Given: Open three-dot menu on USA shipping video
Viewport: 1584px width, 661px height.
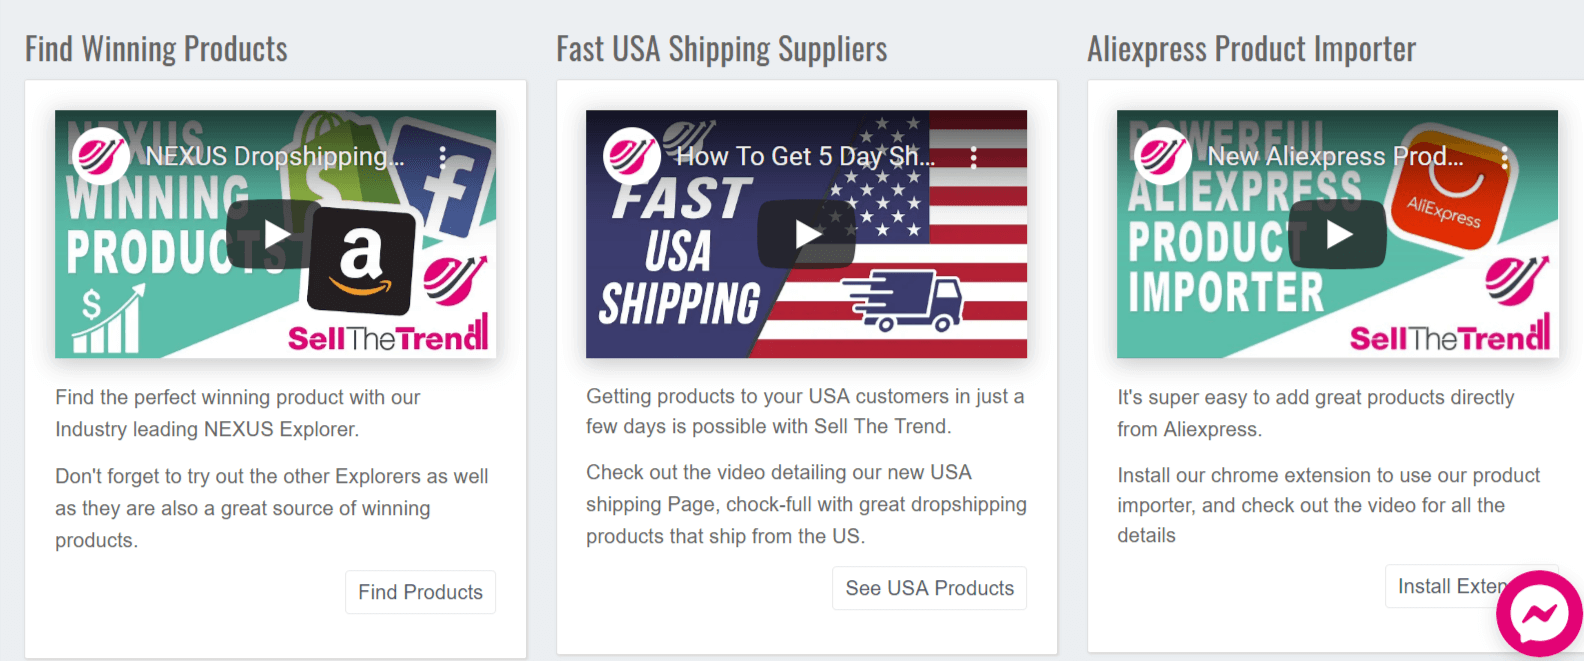Looking at the screenshot, I should (x=973, y=157).
